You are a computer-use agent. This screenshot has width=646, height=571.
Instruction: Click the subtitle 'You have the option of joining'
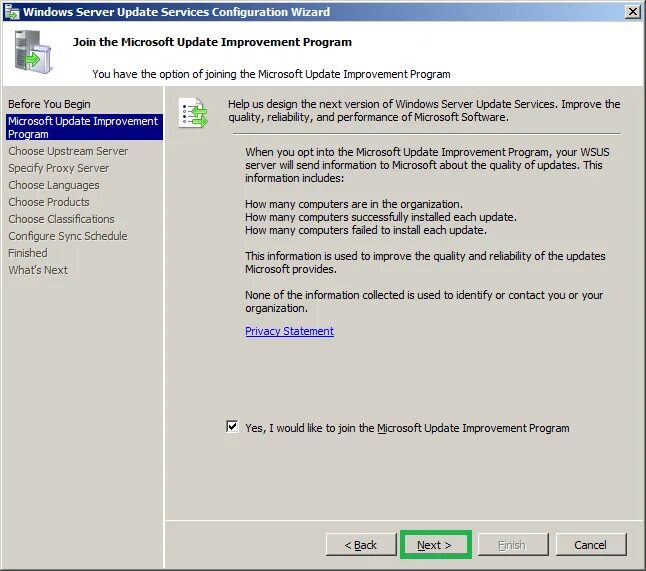click(x=271, y=74)
